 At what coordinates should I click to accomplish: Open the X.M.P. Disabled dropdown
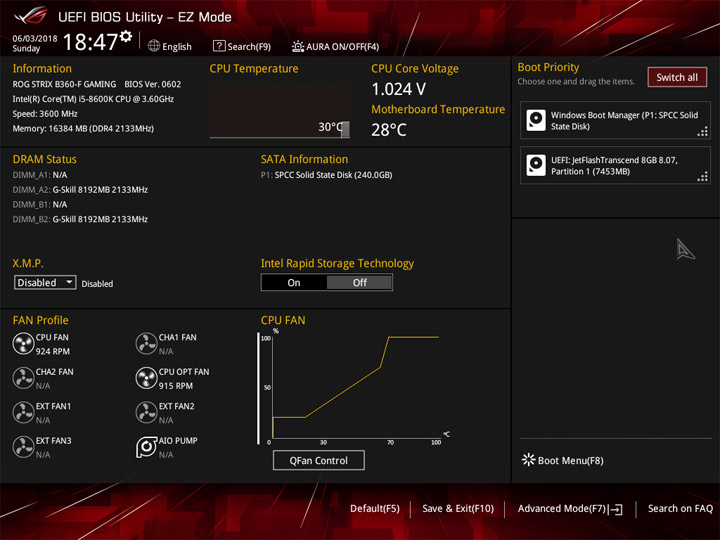click(45, 282)
